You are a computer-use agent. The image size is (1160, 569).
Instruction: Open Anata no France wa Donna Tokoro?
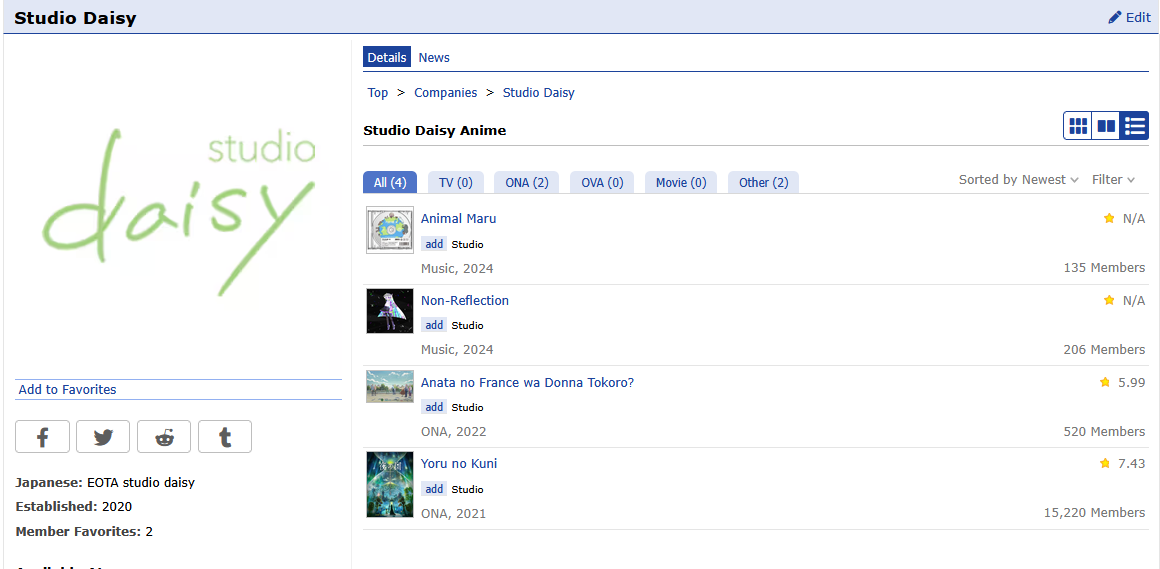[x=527, y=383]
